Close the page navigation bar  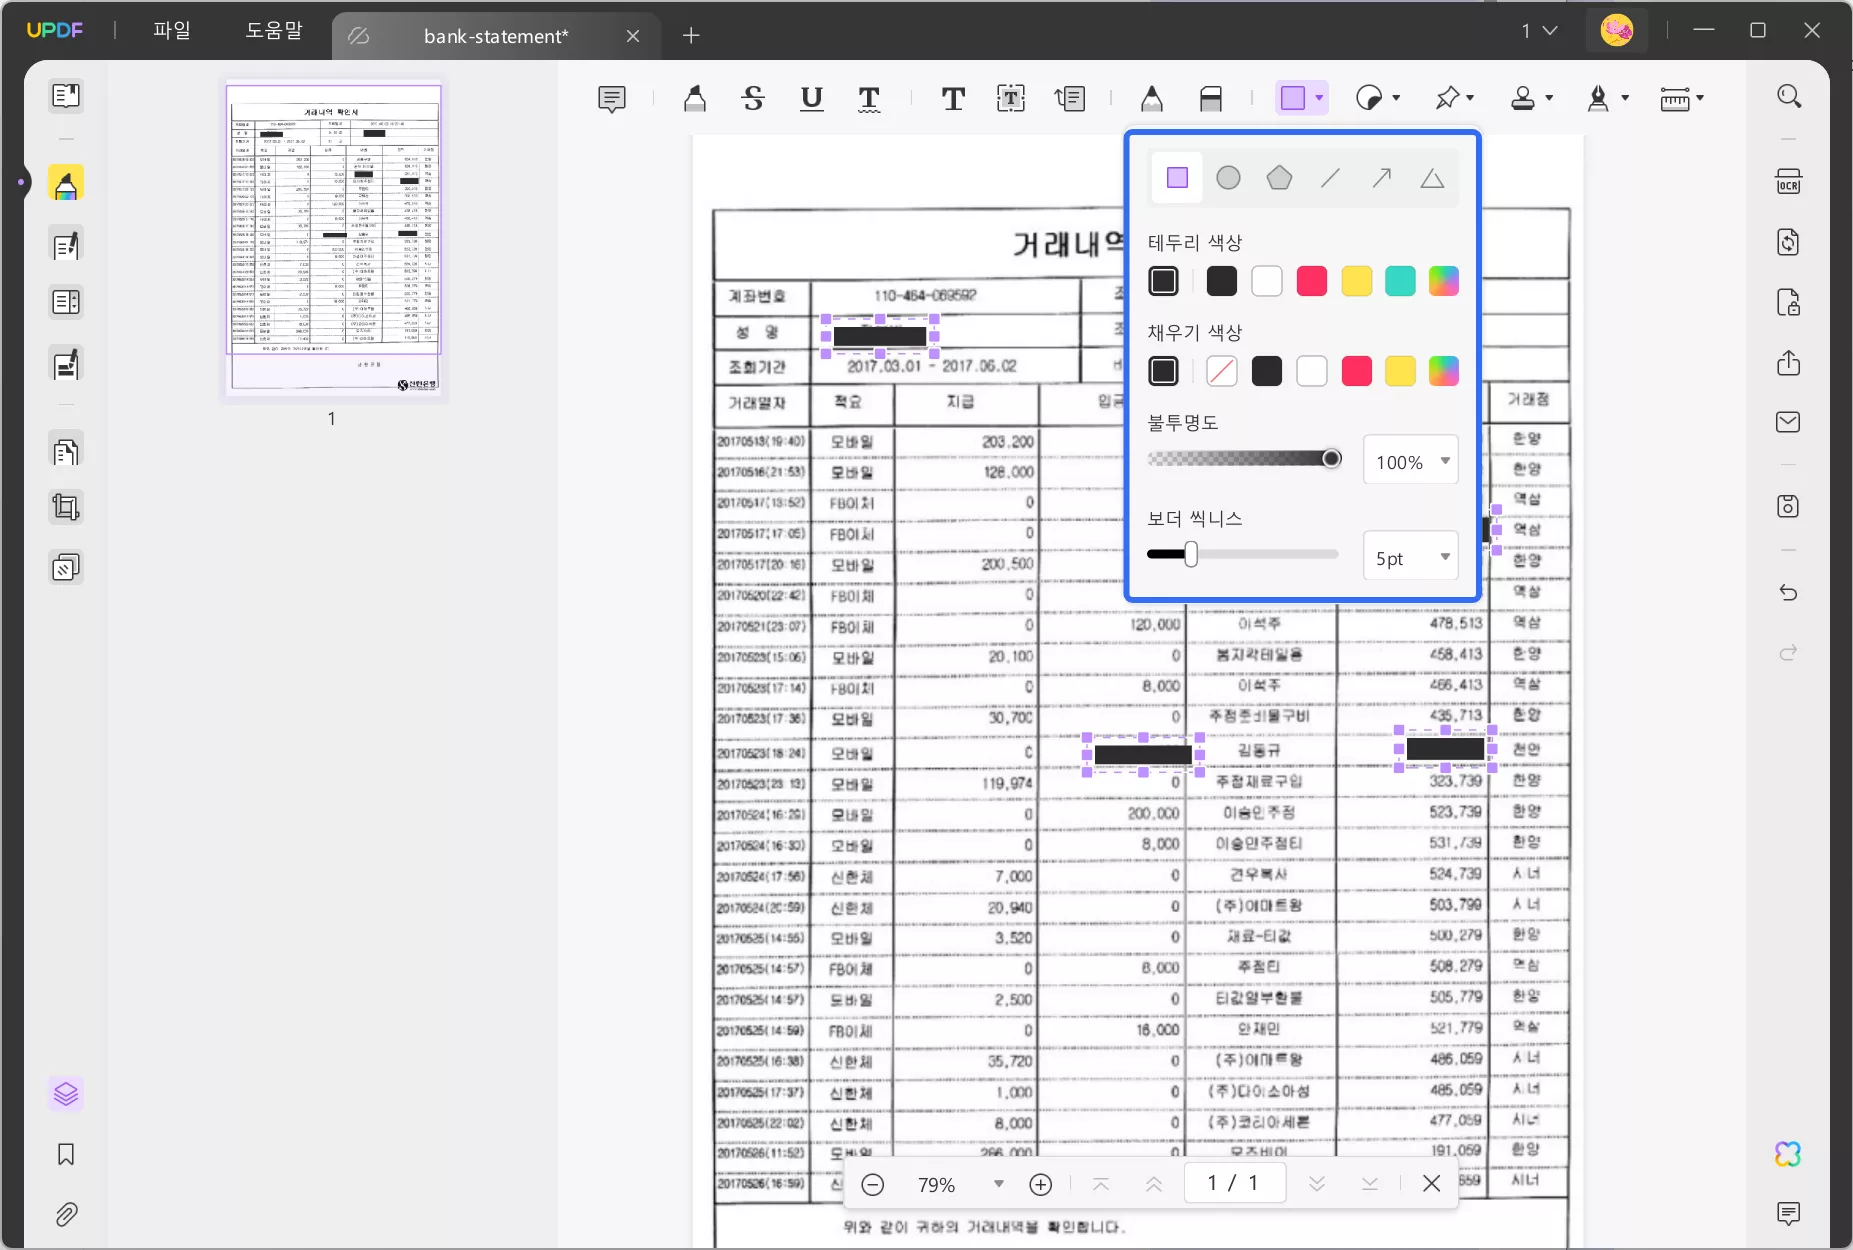1432,1184
